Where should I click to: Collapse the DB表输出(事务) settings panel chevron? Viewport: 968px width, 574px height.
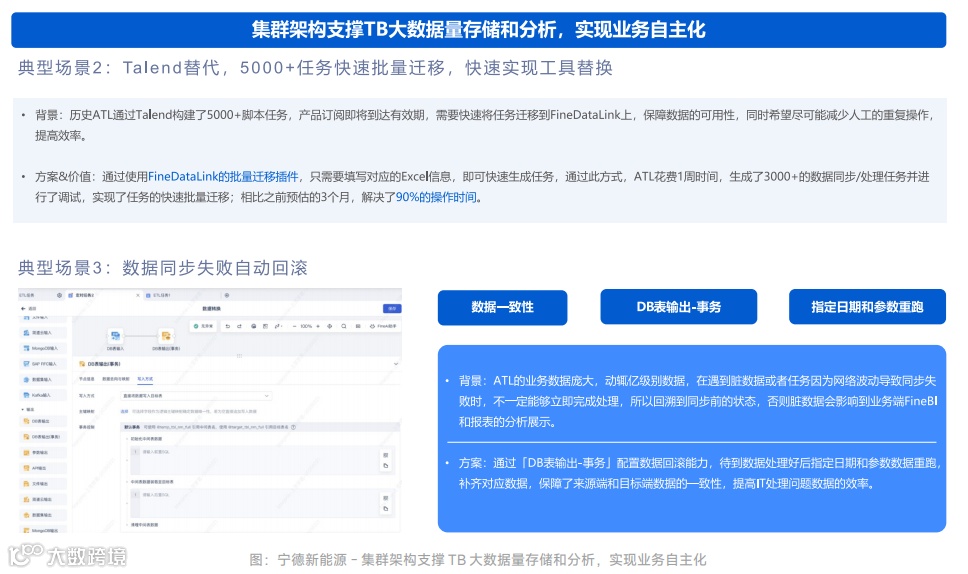(x=396, y=364)
